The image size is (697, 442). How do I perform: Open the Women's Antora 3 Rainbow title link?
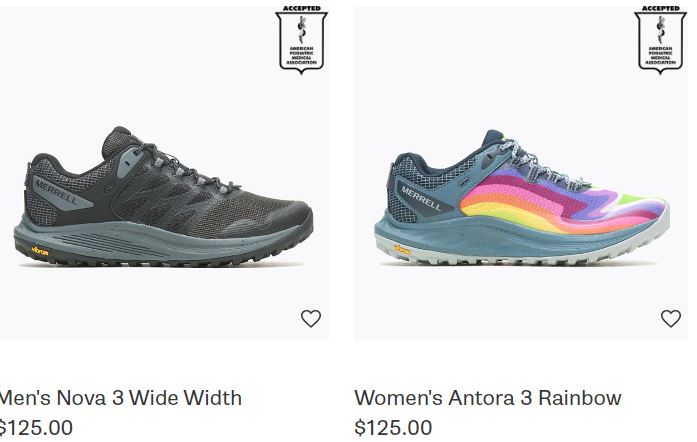point(488,398)
